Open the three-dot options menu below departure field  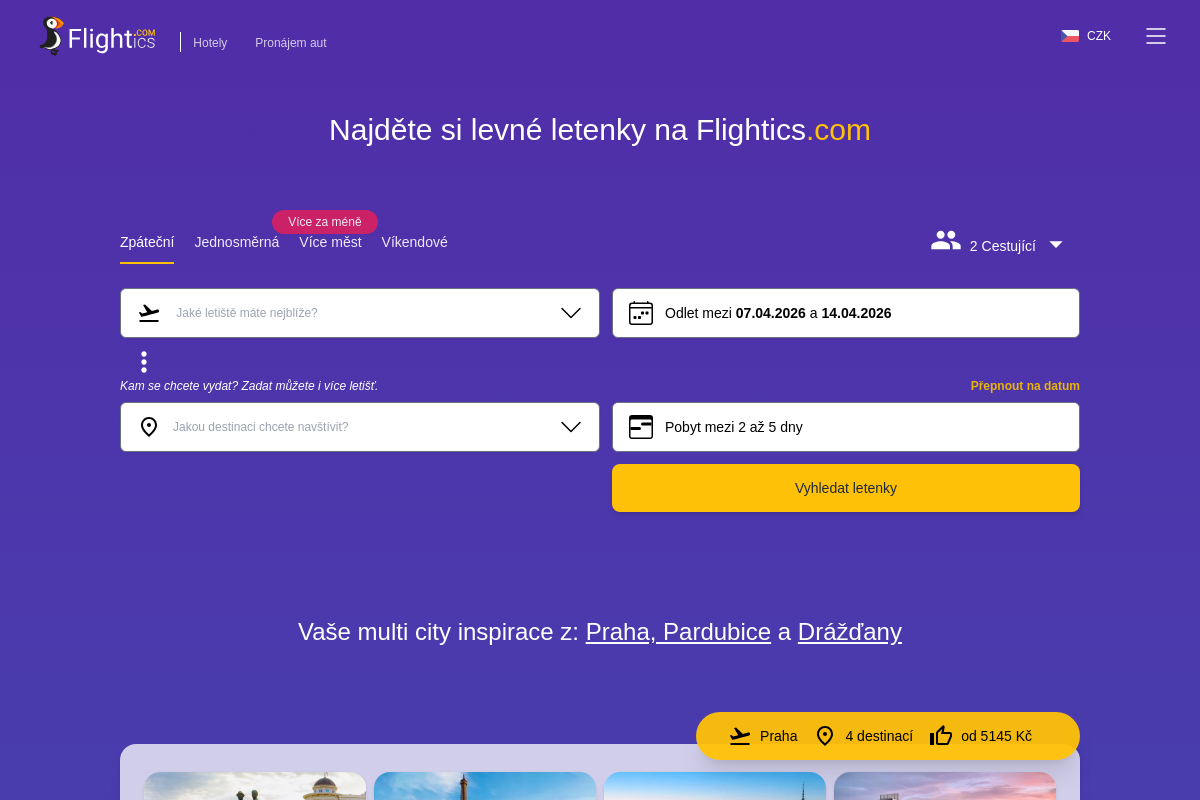pyautogui.click(x=144, y=361)
